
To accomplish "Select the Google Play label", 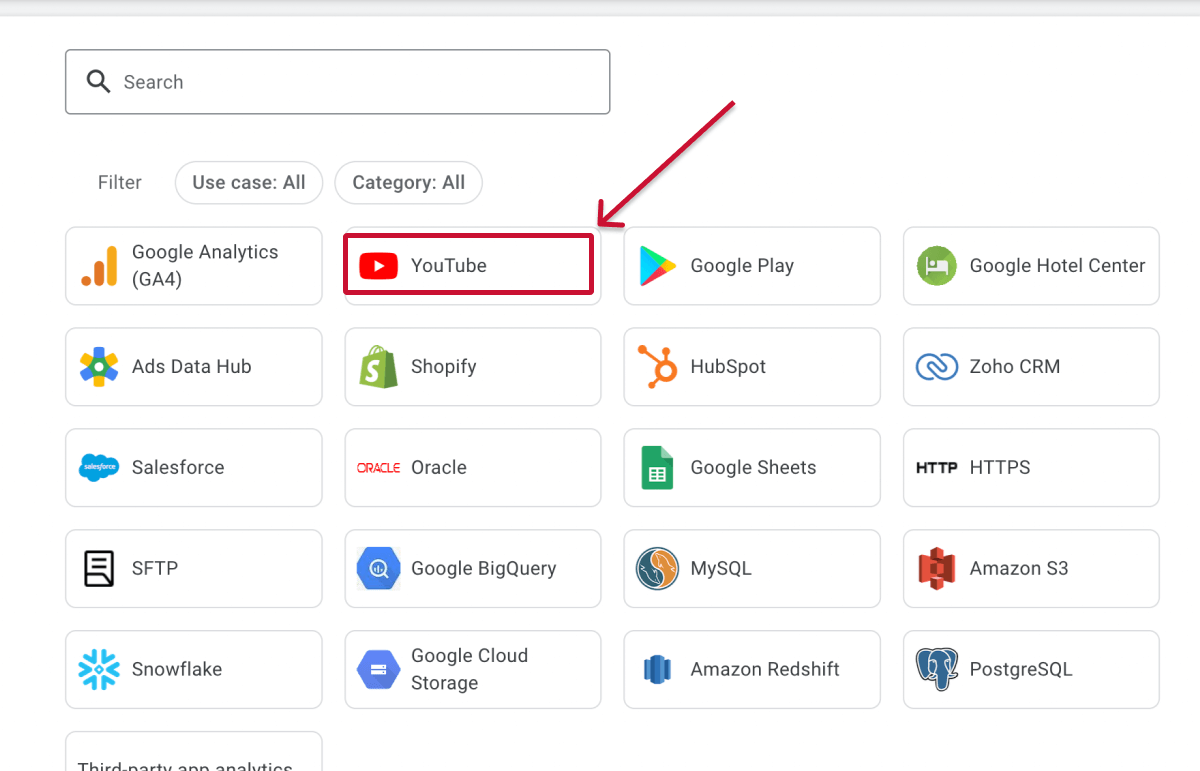I will (742, 266).
